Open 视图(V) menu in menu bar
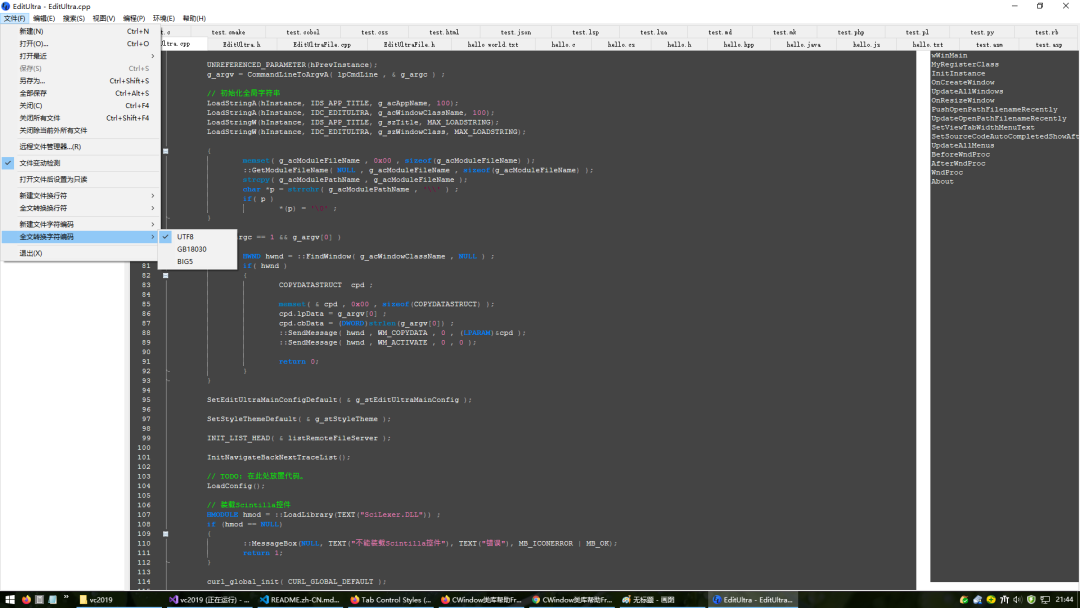The image size is (1080, 608). click(103, 19)
